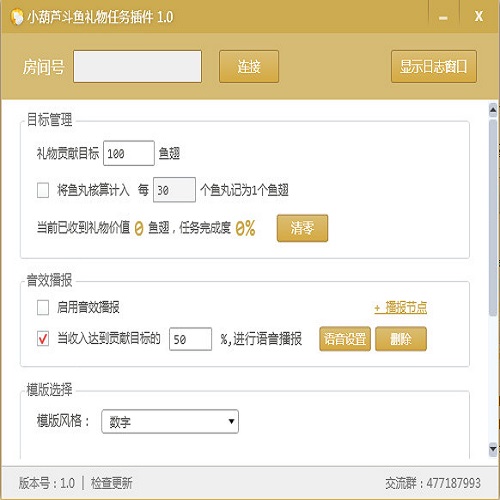Click the 删除 button
This screenshot has height=500, width=500.
point(401,339)
